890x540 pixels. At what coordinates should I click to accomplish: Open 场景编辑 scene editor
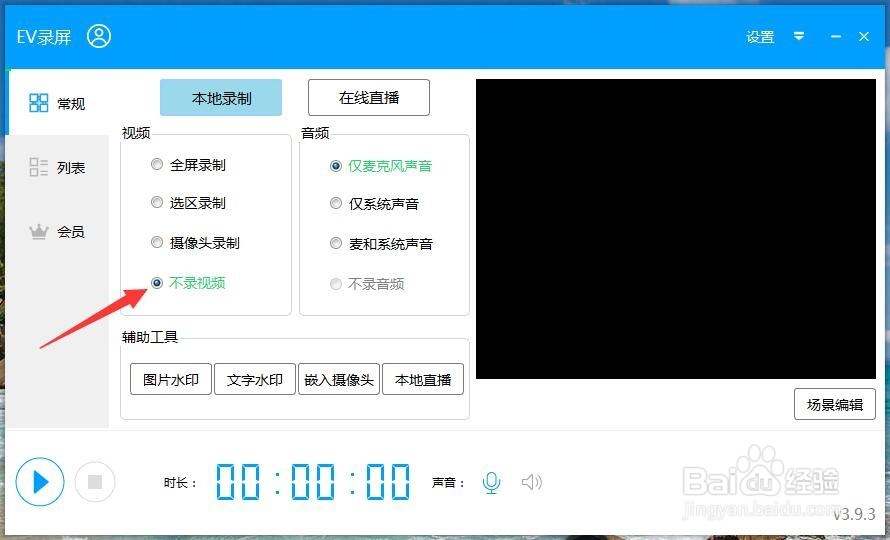tap(835, 404)
